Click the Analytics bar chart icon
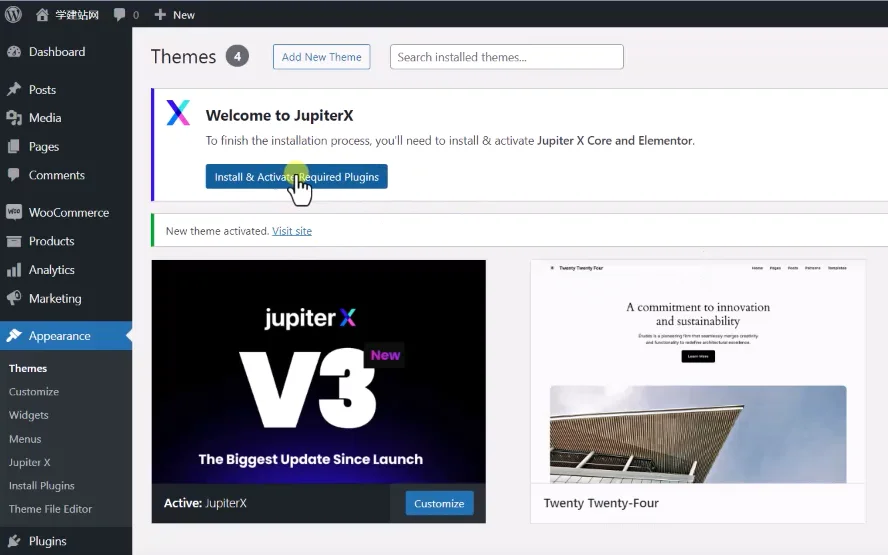The image size is (888, 555). tap(14, 270)
